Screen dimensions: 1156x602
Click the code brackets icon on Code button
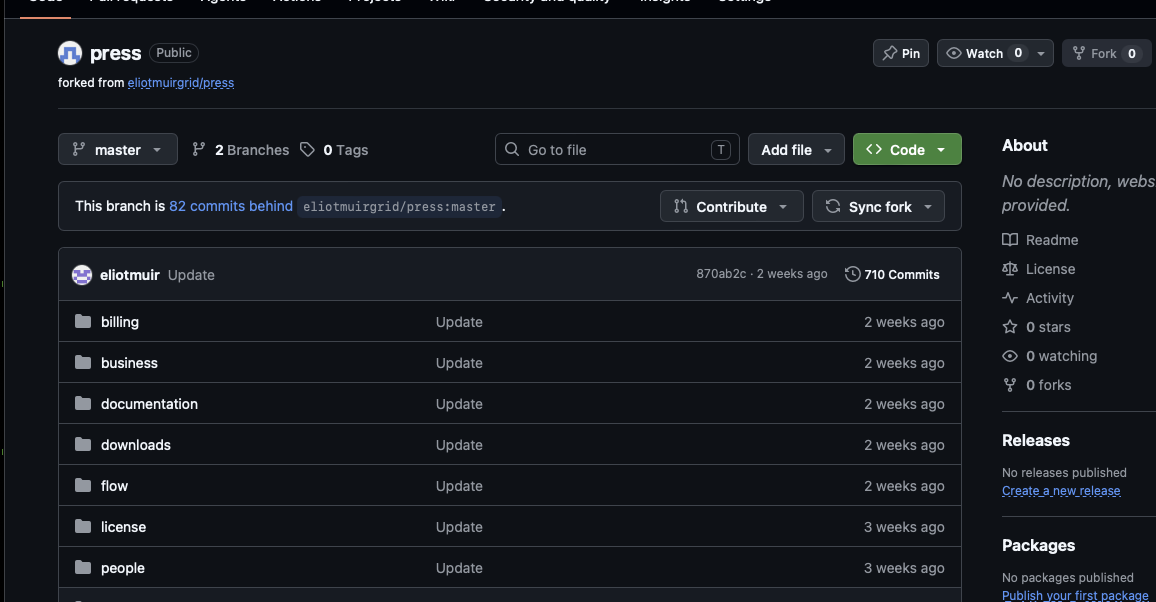click(874, 149)
